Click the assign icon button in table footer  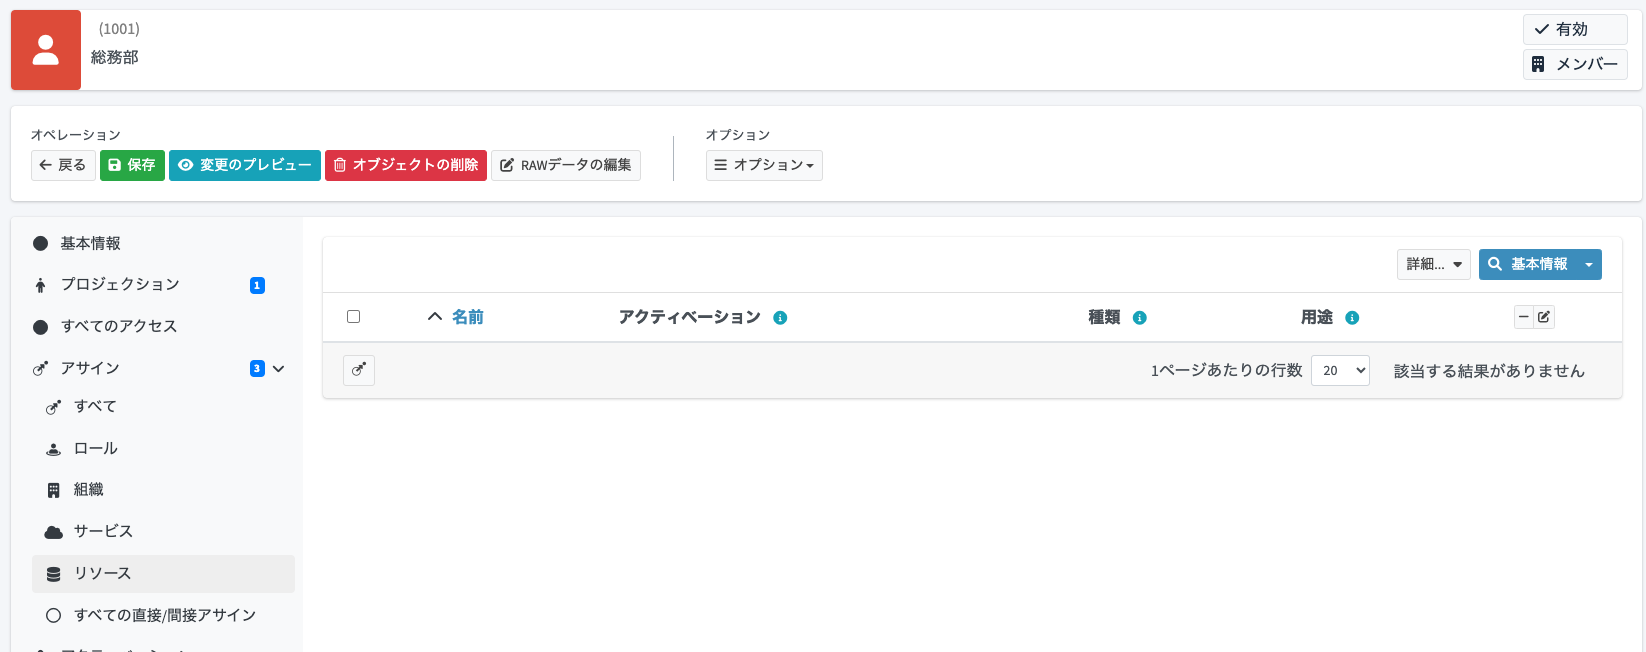pyautogui.click(x=359, y=370)
